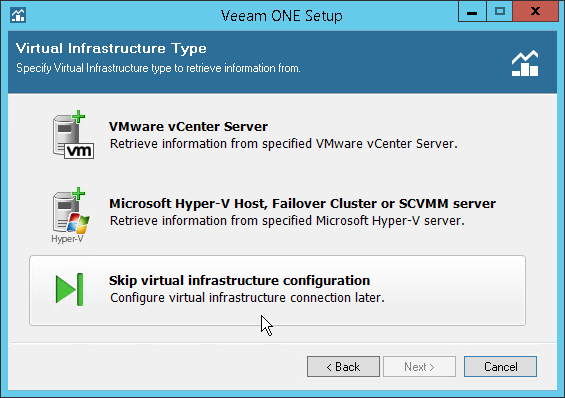565x398 pixels.
Task: Click the Veeam ONE Setup window title text
Action: tap(282, 16)
